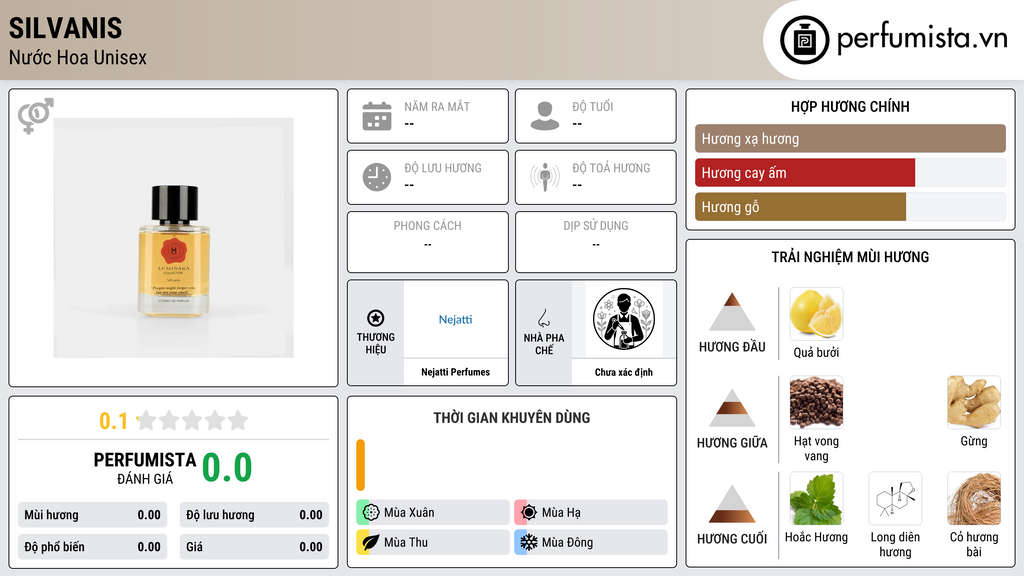Image resolution: width=1024 pixels, height=576 pixels.
Task: Click the Hương xạ hương accord bar
Action: pyautogui.click(x=850, y=138)
